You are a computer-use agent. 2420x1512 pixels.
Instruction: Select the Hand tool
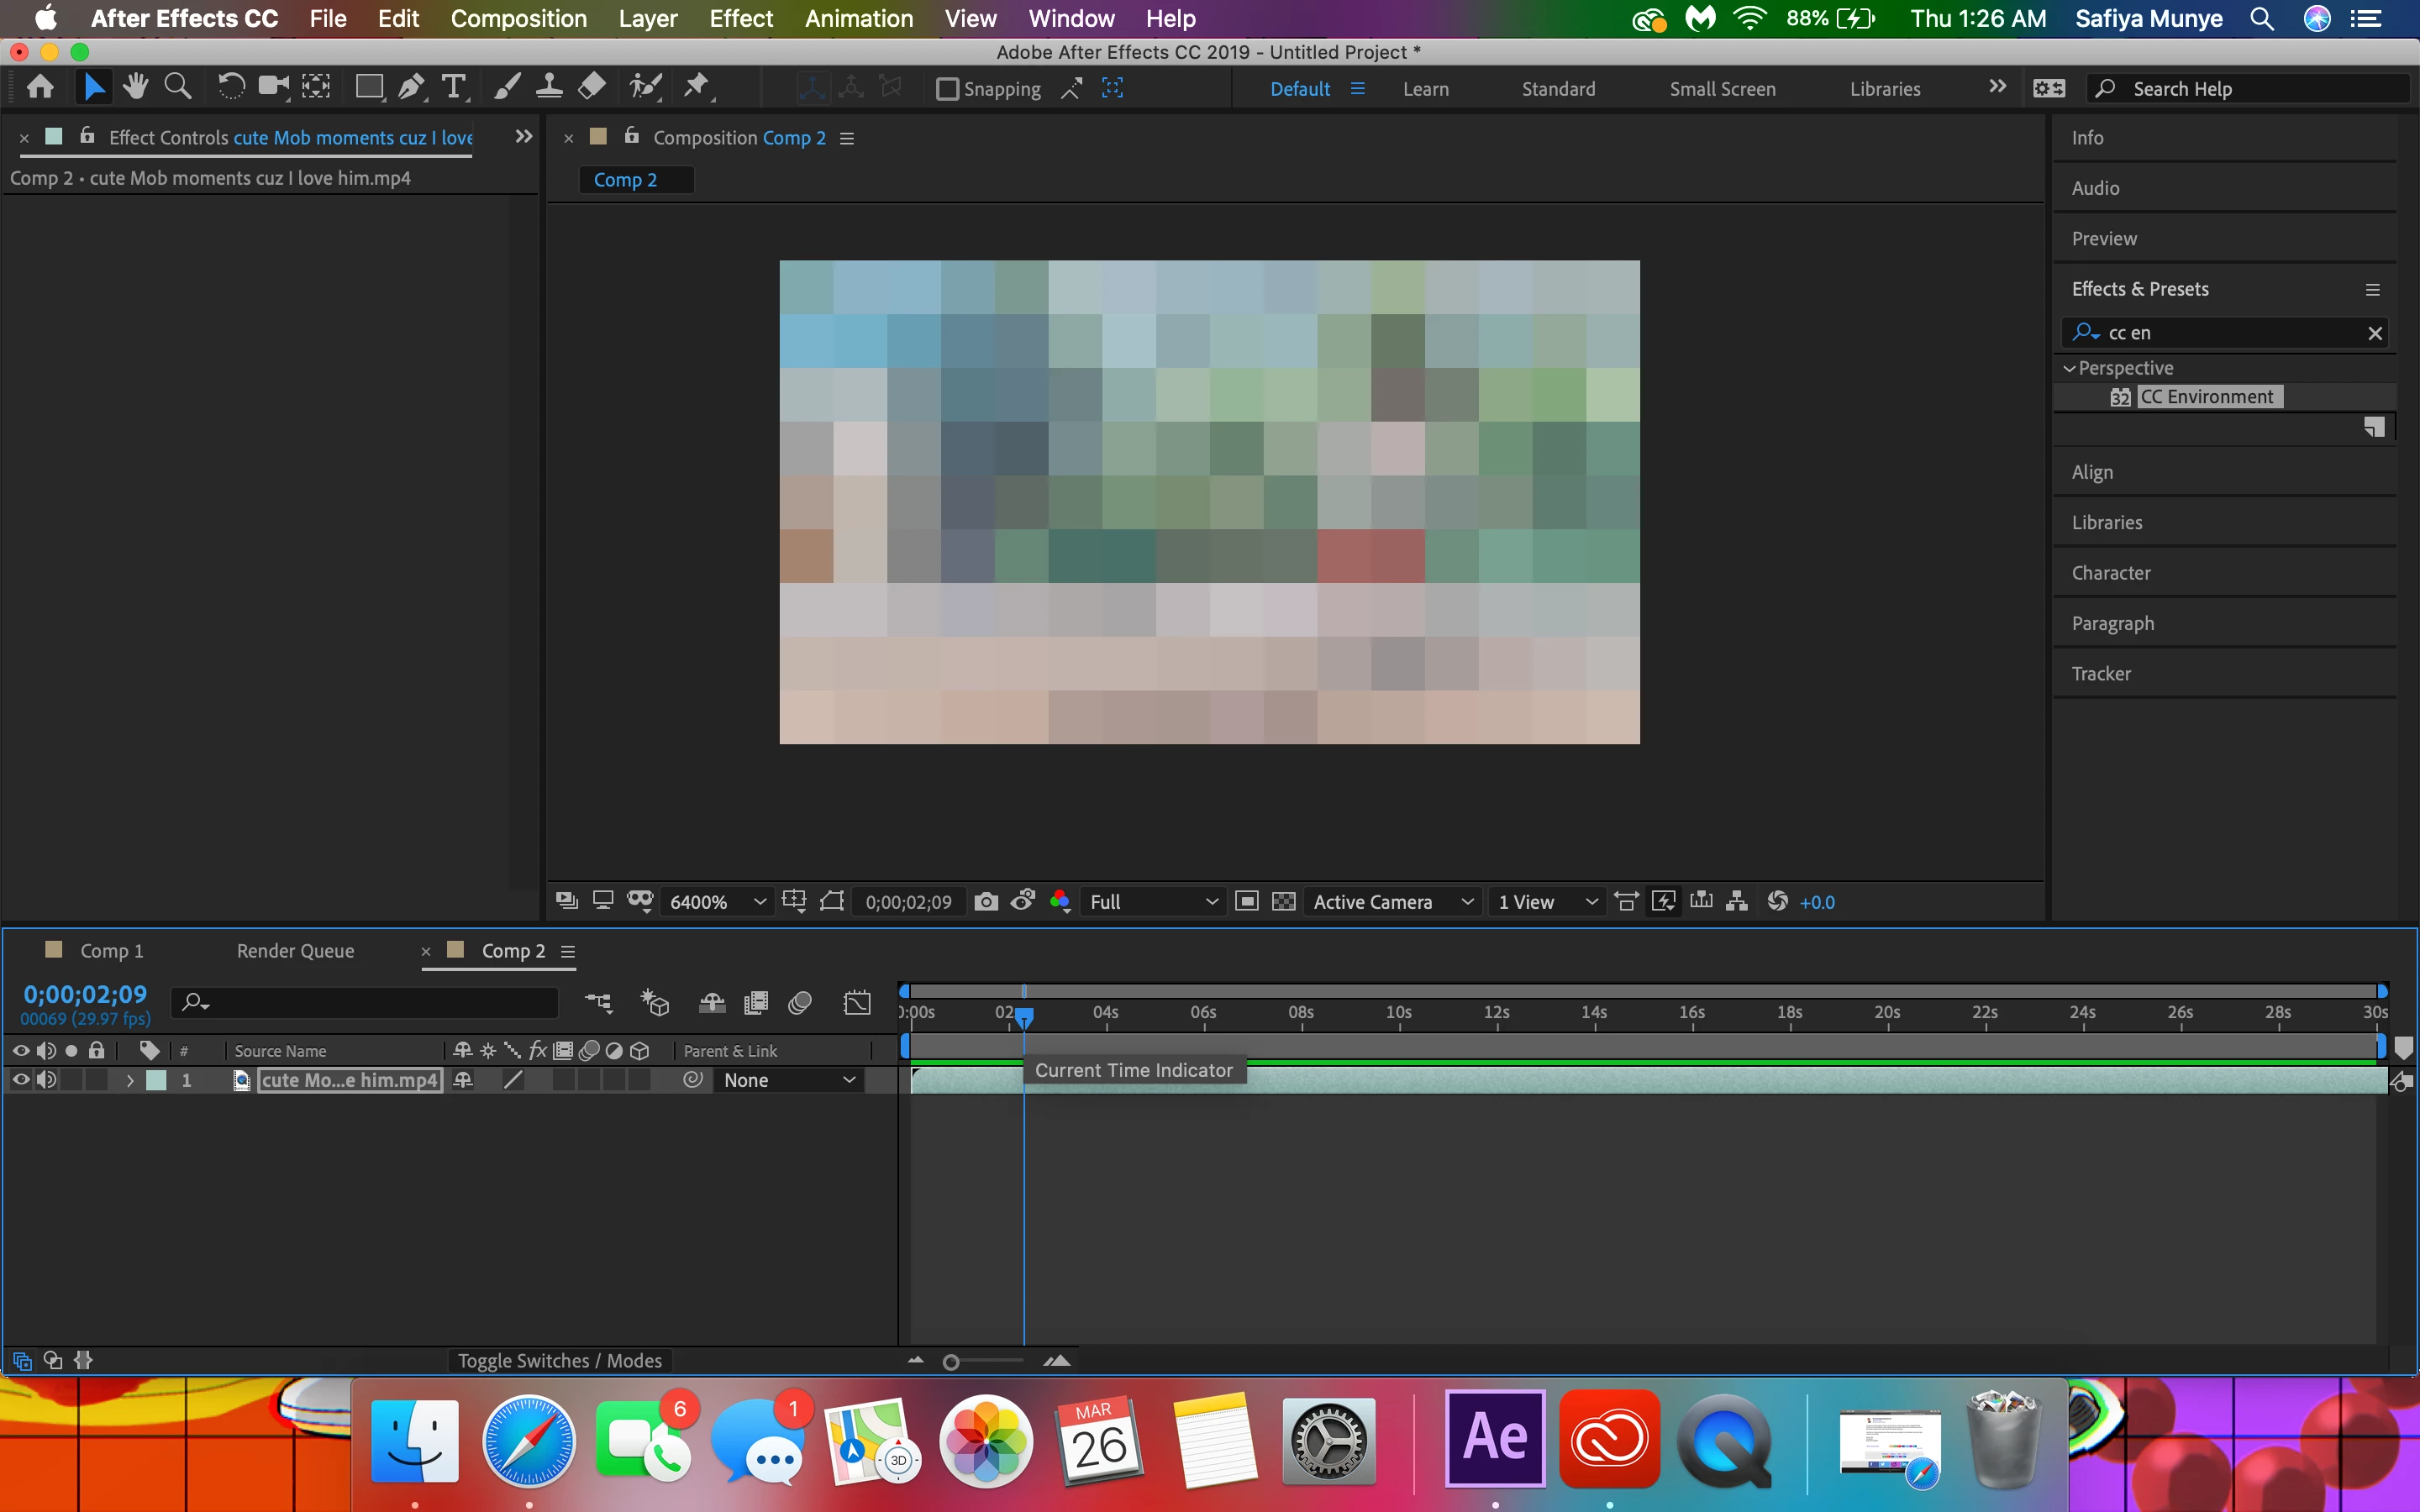pos(135,88)
